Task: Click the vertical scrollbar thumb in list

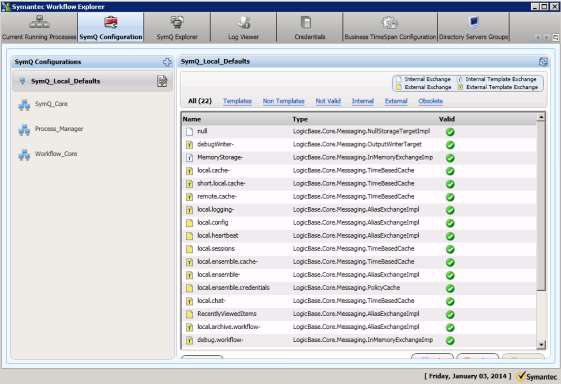Action: (541, 206)
